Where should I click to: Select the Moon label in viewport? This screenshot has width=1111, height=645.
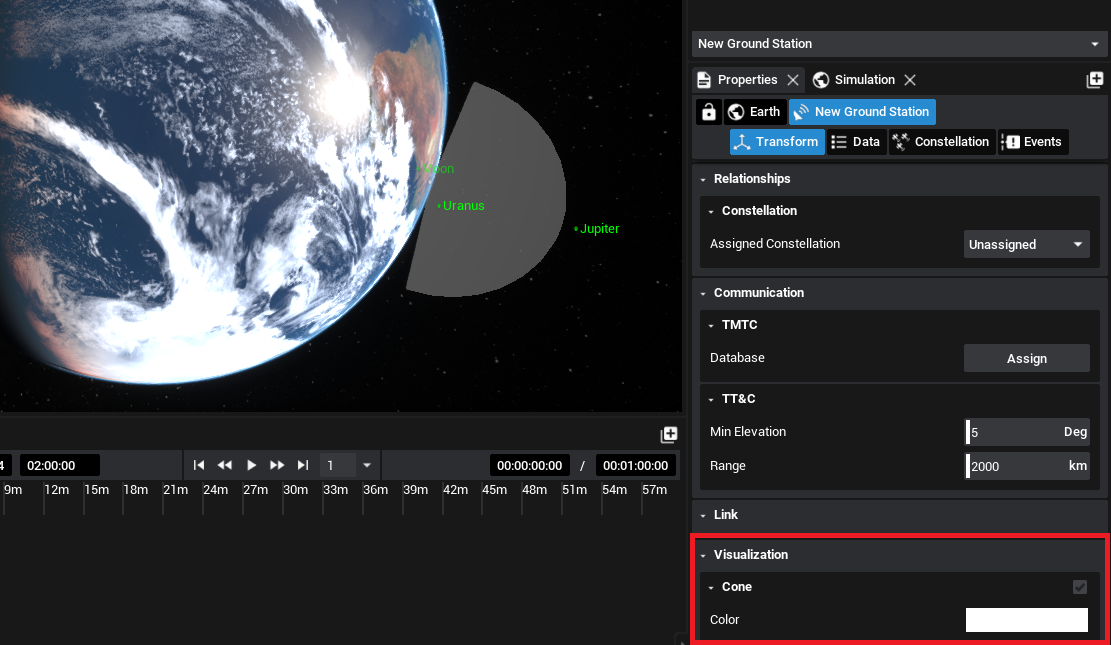click(x=437, y=169)
